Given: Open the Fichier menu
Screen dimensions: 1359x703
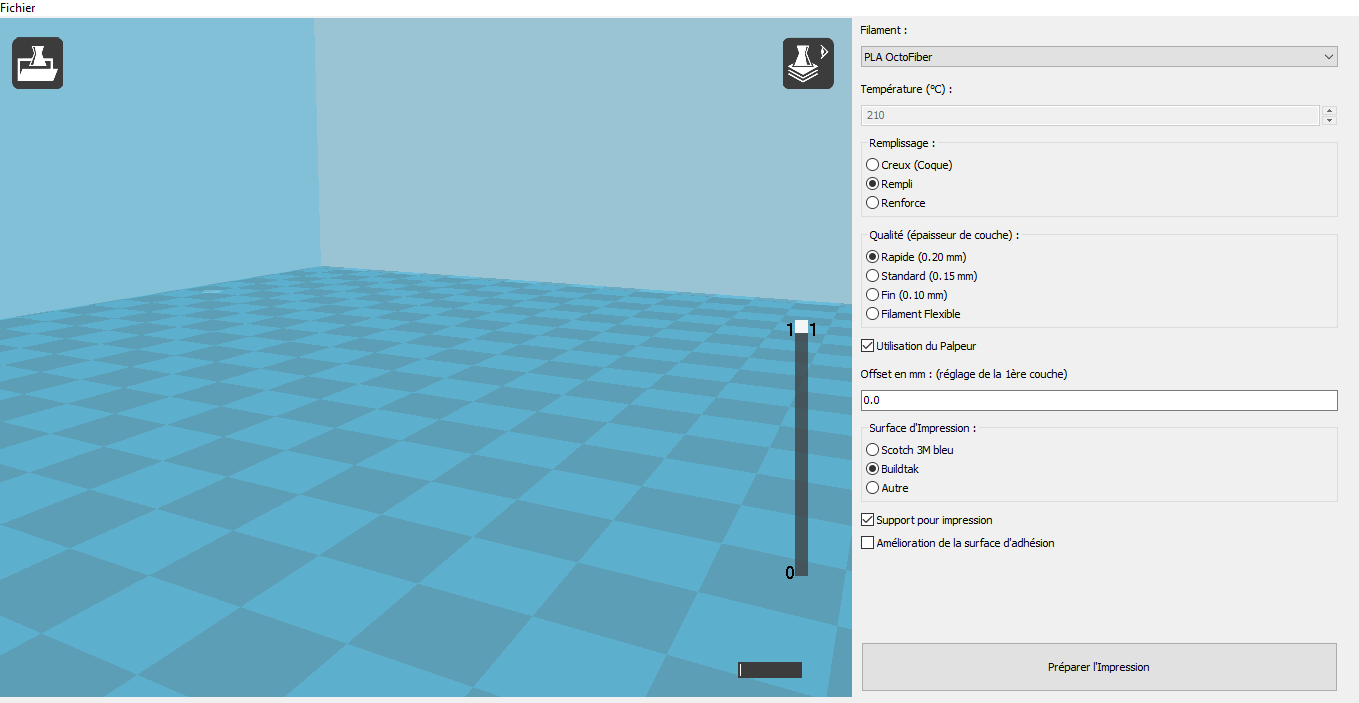Looking at the screenshot, I should pos(18,7).
